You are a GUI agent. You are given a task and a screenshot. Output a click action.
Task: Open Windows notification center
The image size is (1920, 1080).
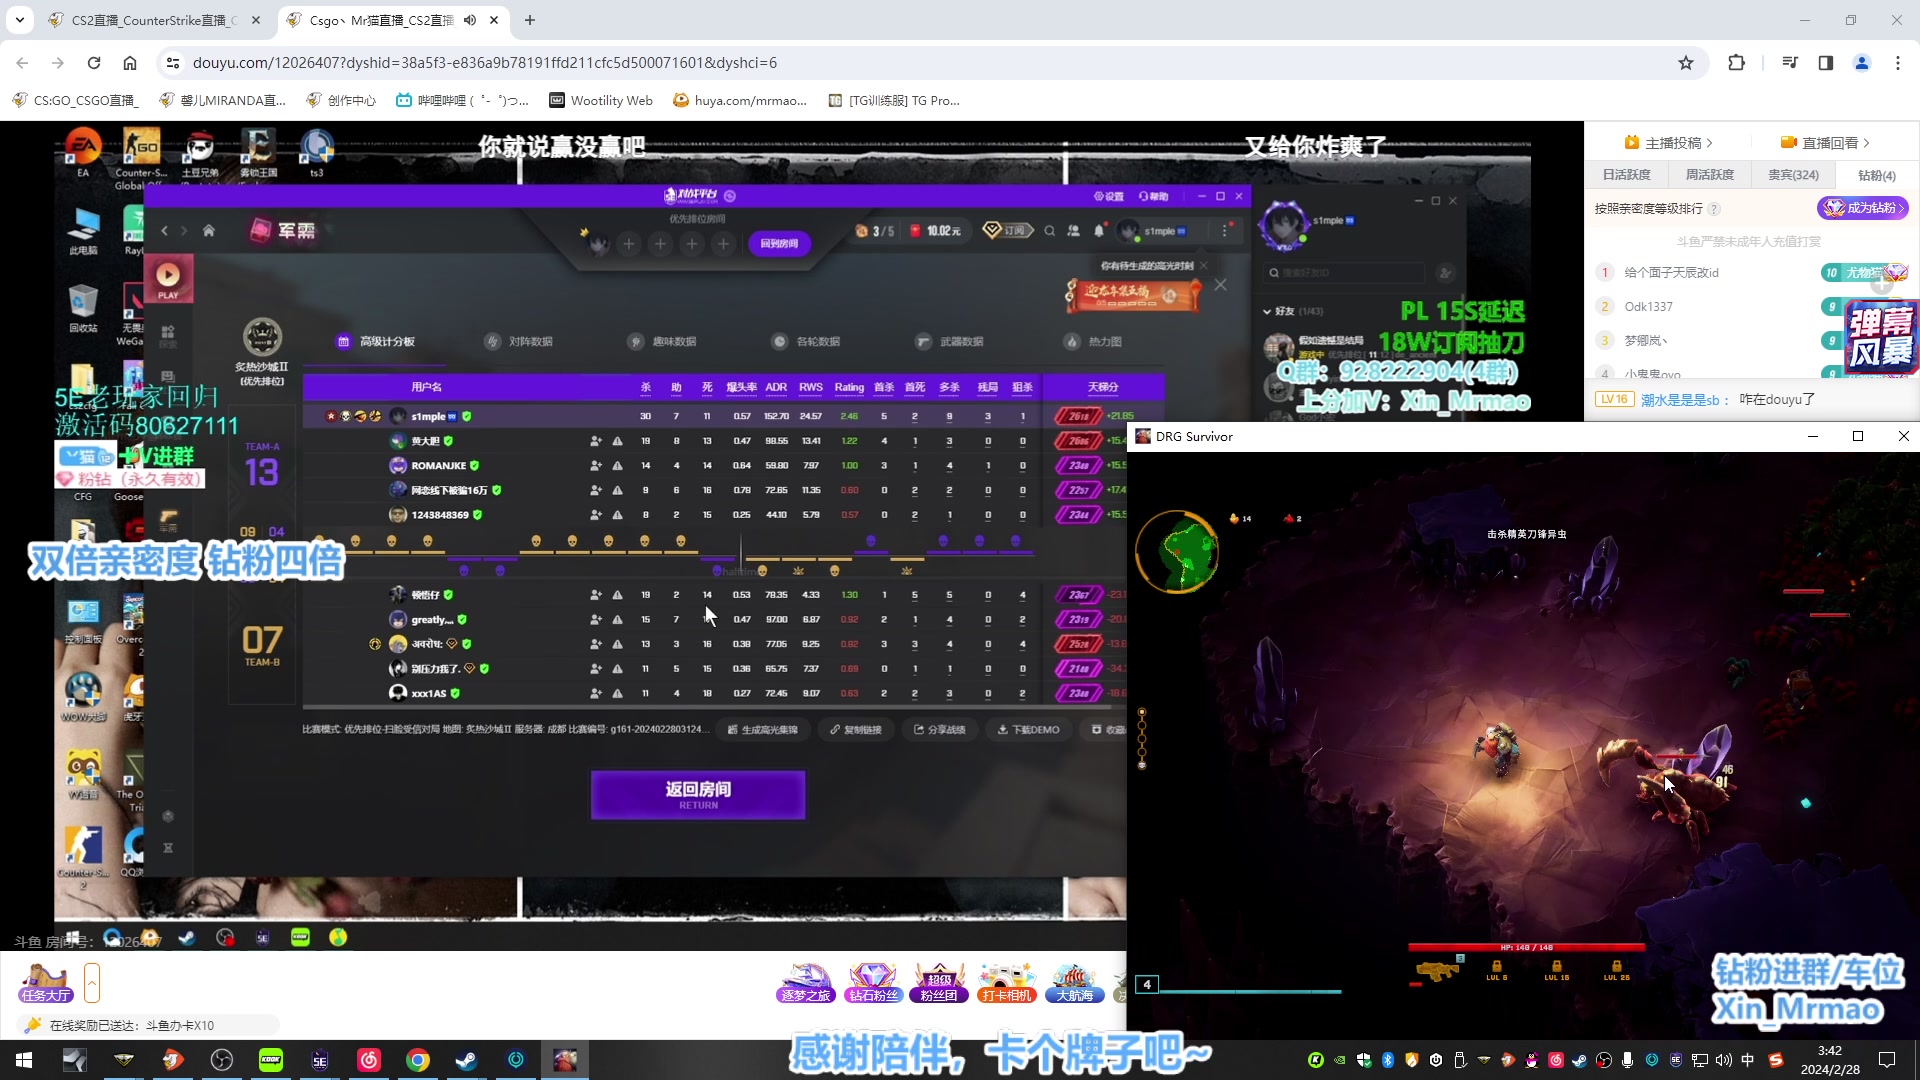(x=1888, y=1060)
